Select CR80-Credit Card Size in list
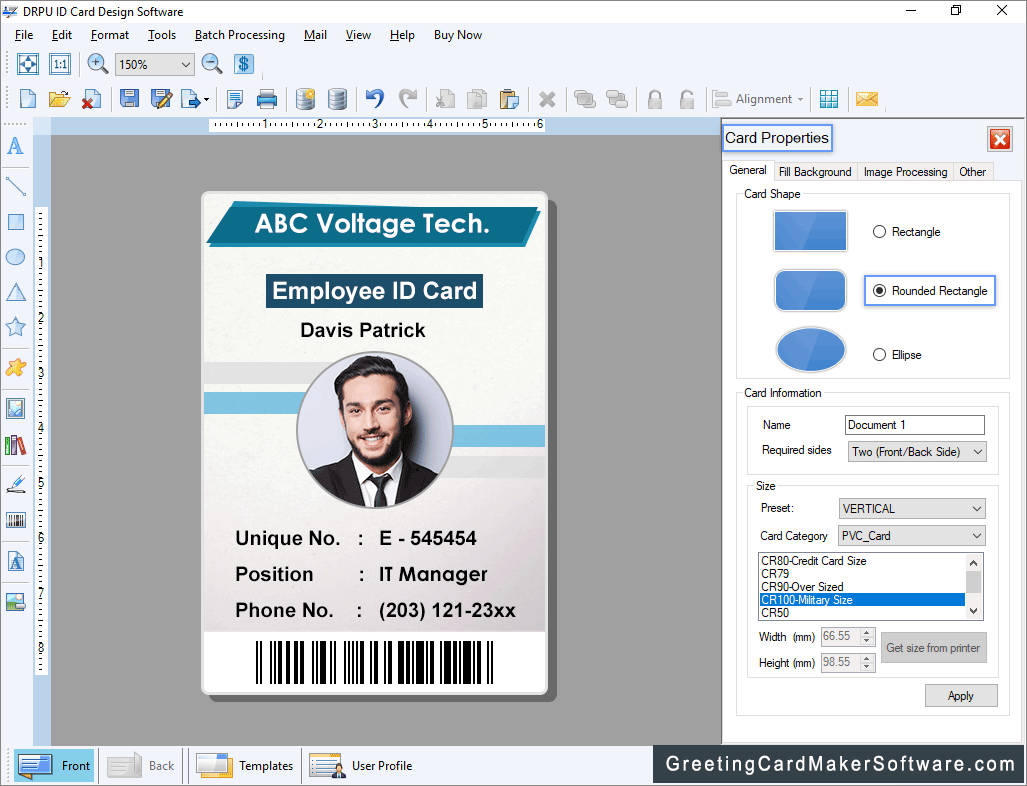 click(x=862, y=561)
